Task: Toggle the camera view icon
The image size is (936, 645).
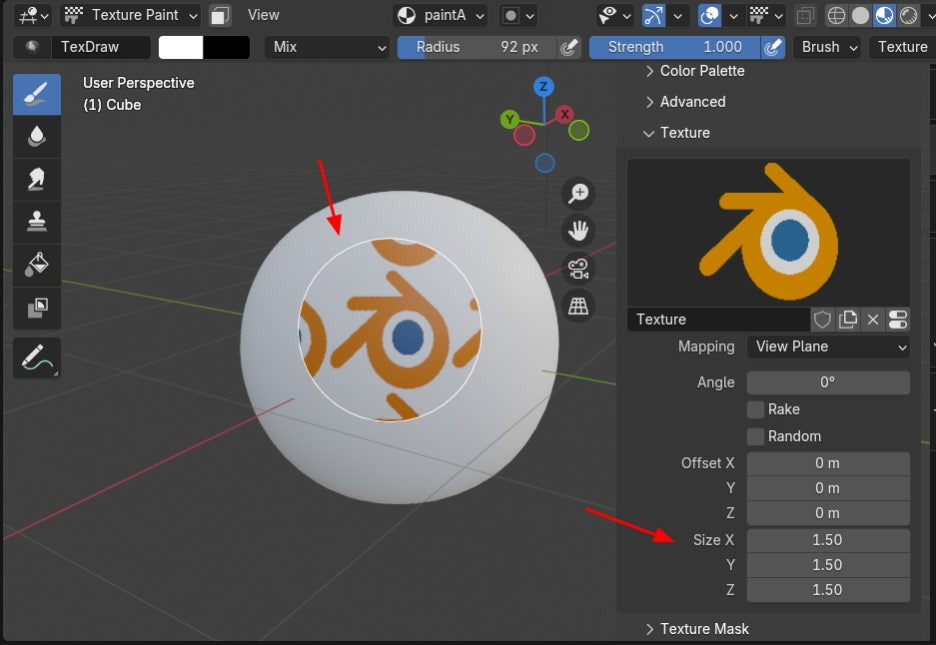Action: [578, 269]
